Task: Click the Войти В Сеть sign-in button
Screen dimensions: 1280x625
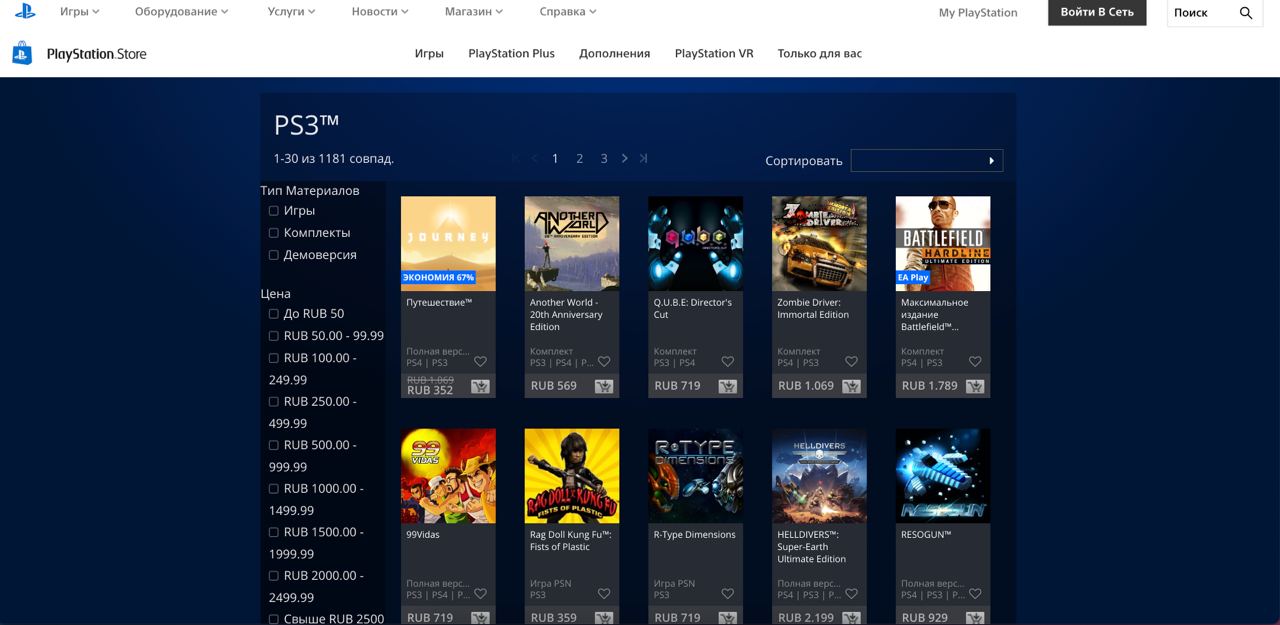Action: point(1097,12)
